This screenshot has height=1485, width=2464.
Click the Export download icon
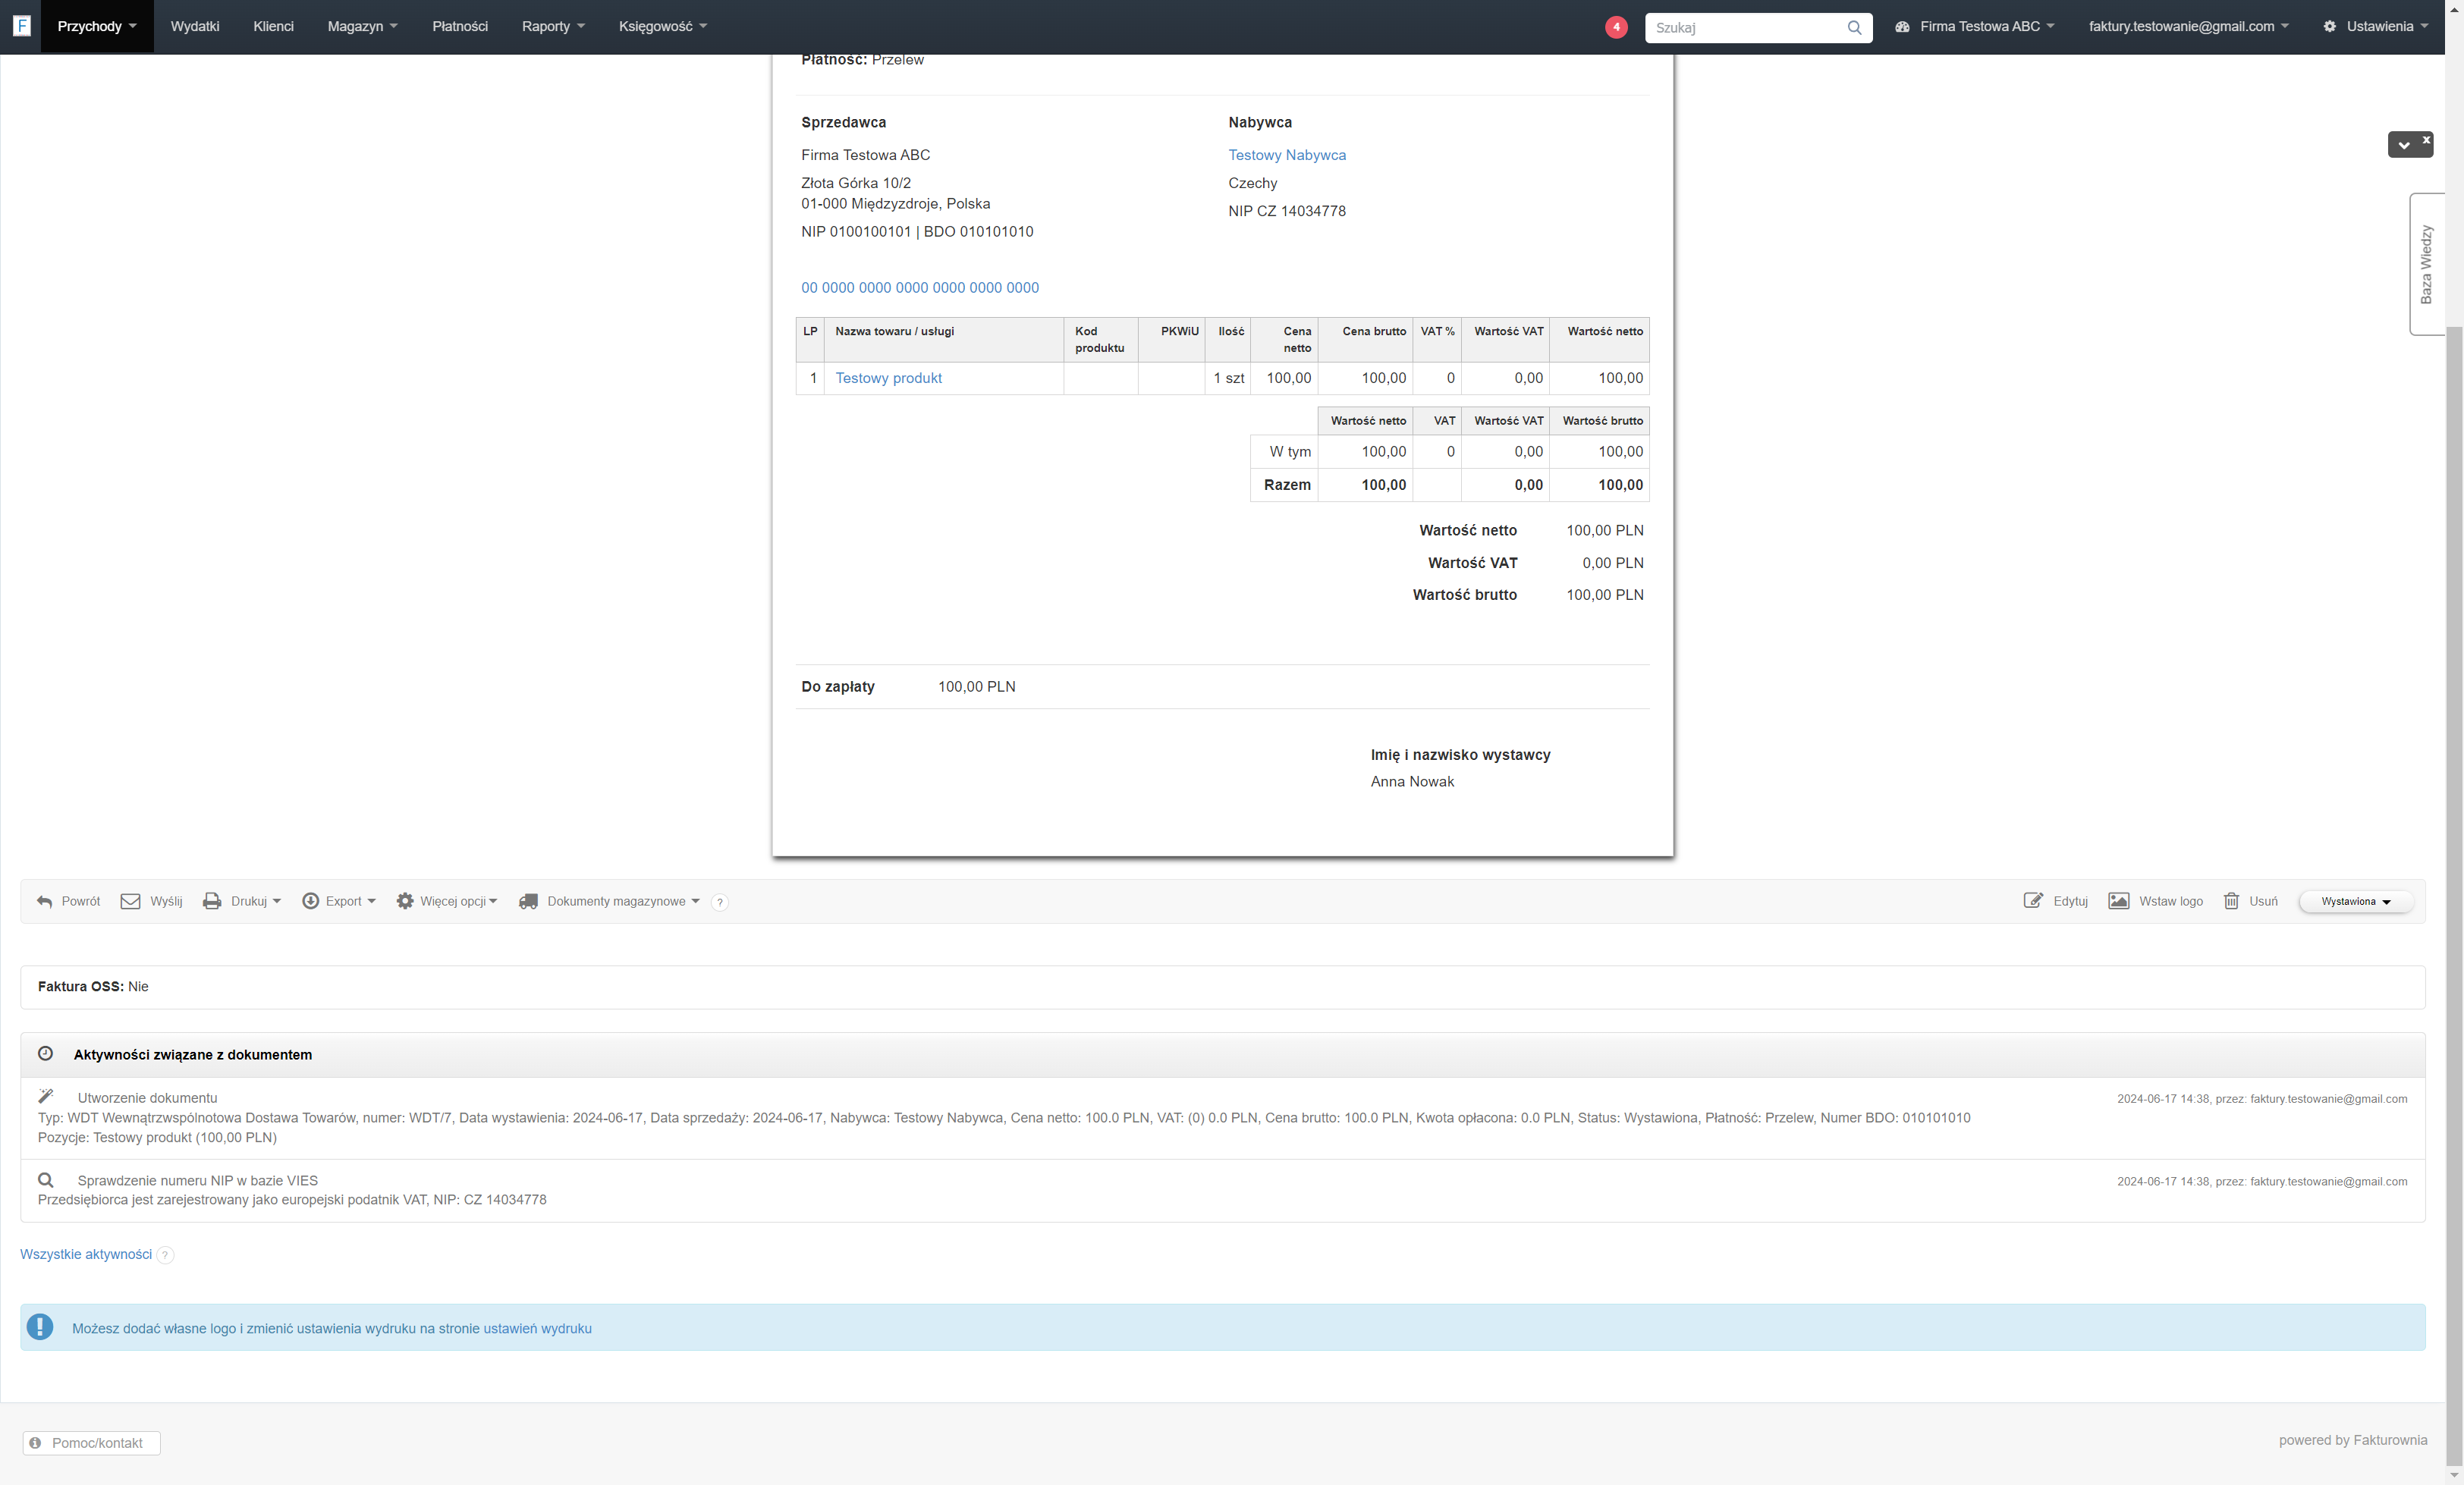pyautogui.click(x=310, y=901)
